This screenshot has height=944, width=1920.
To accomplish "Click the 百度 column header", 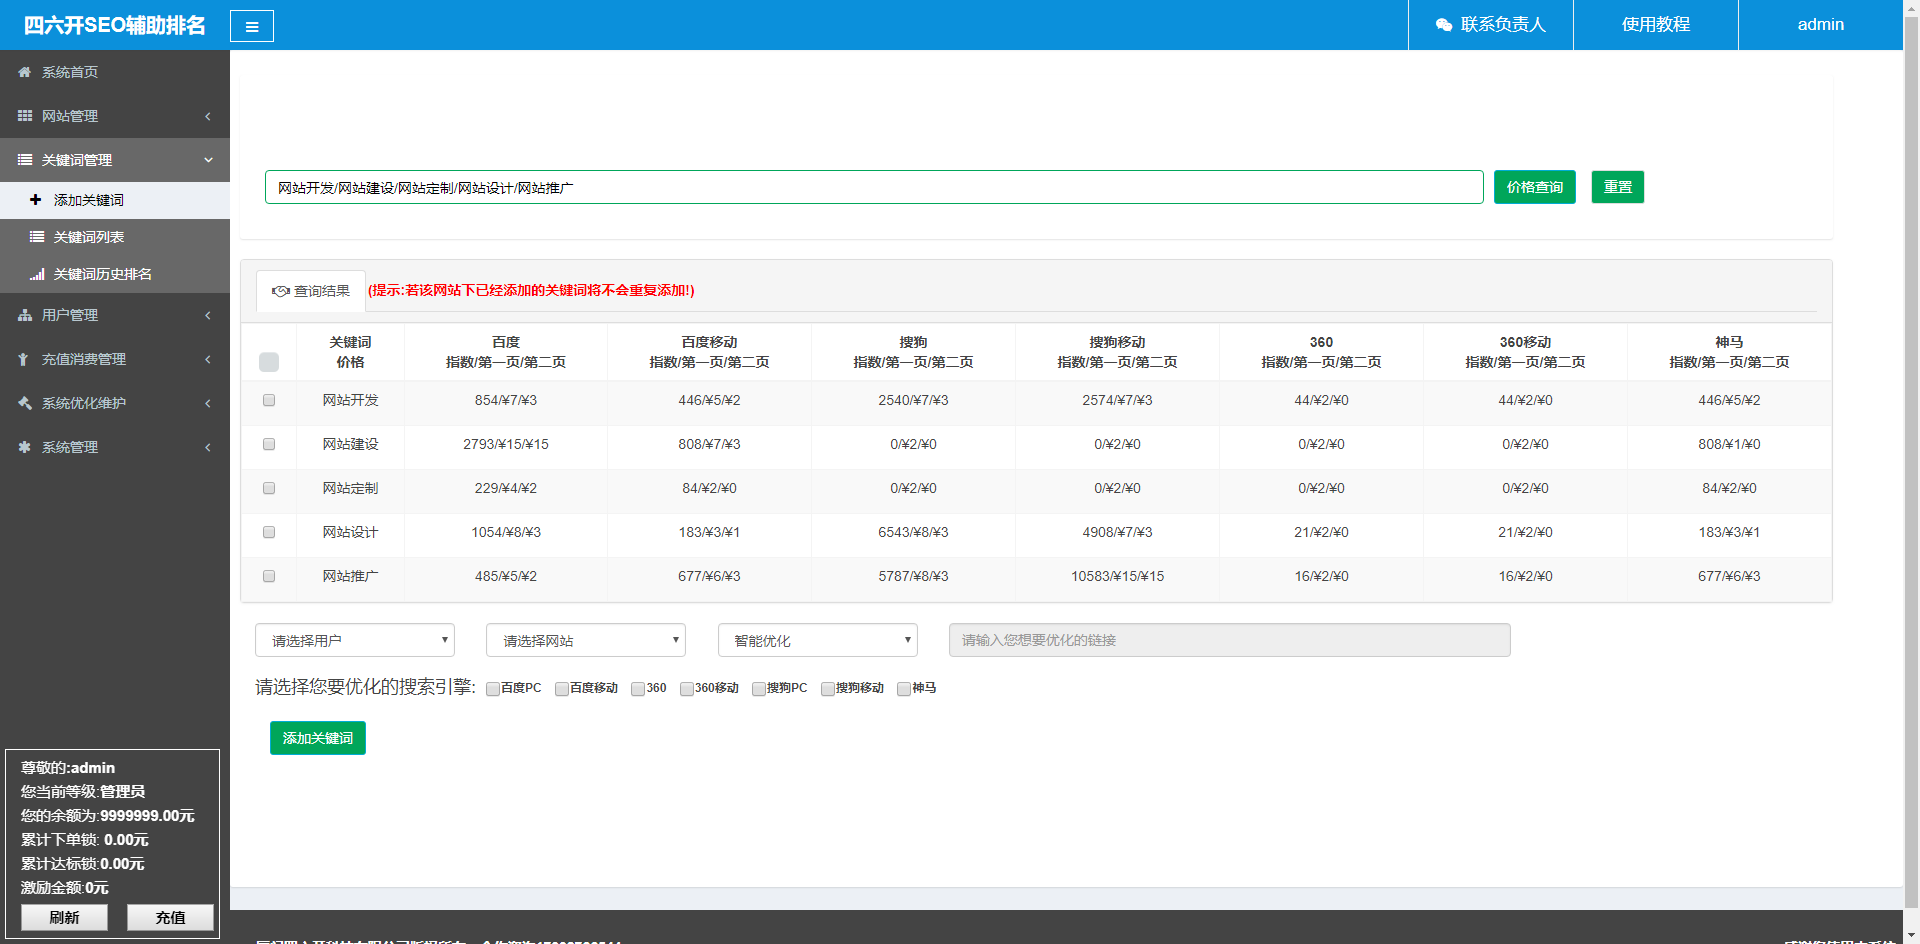I will coord(506,352).
